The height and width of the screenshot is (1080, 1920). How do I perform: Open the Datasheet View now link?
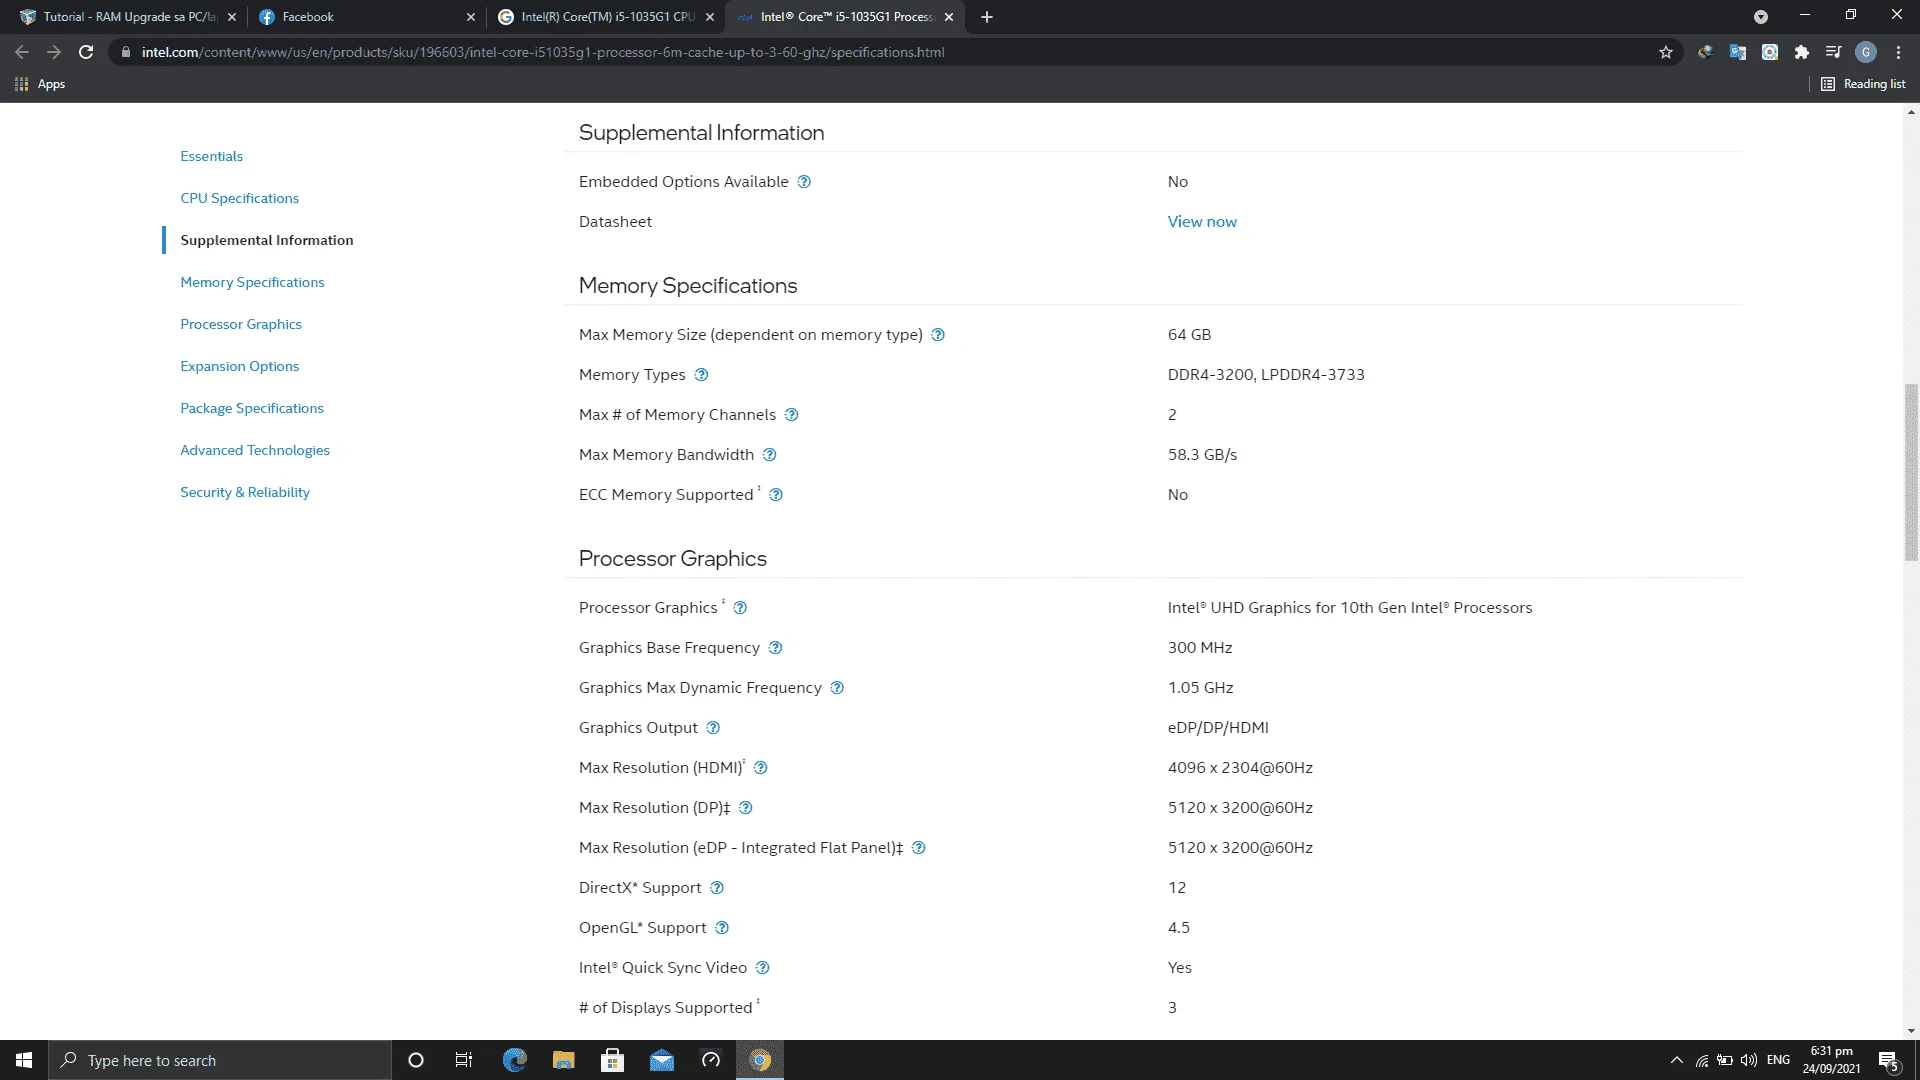1202,222
